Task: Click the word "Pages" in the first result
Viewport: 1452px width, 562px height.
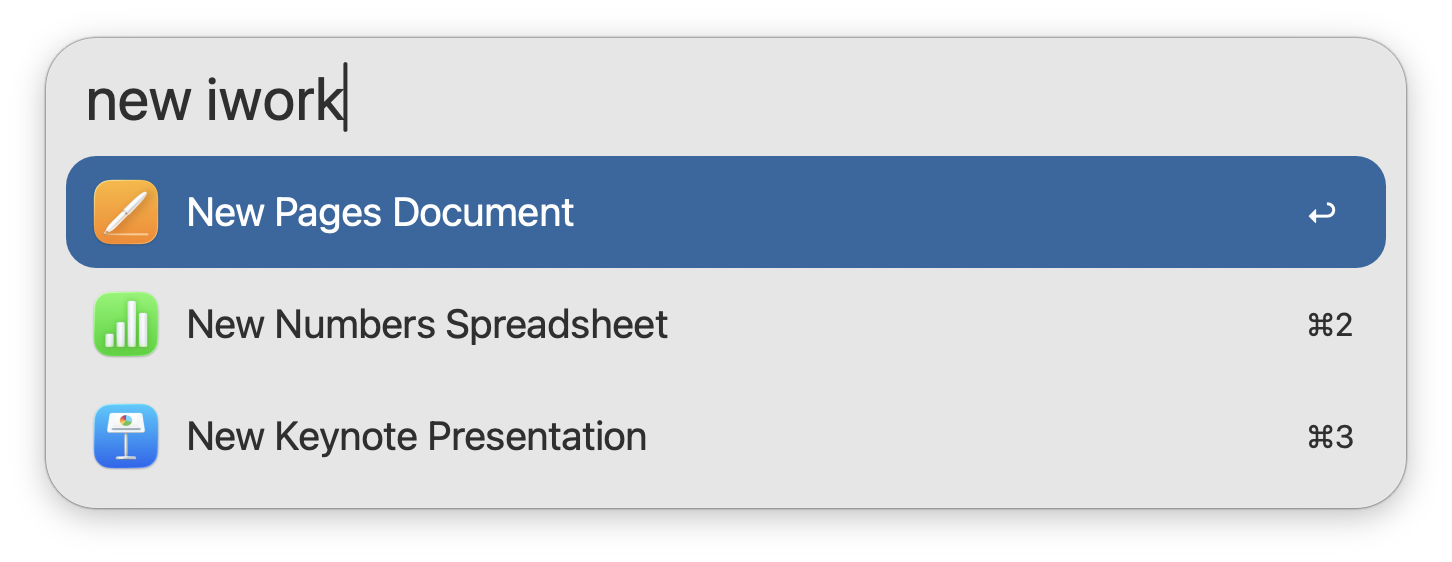Action: (329, 212)
